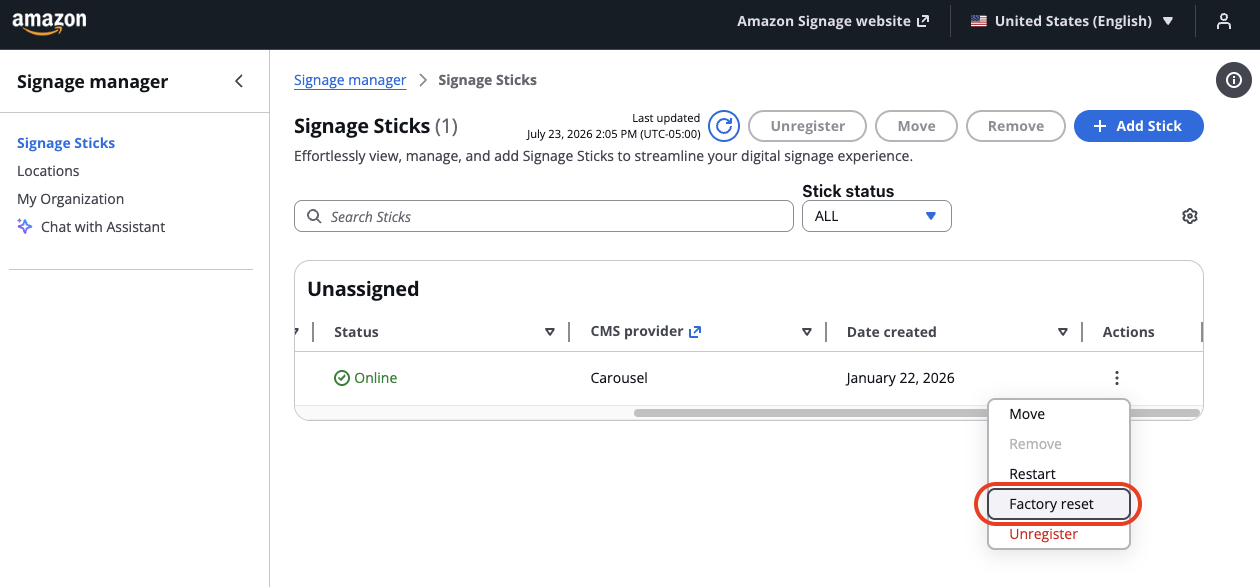Screen dimensions: 1260x587
Task: Click the Actions column header
Action: pyautogui.click(x=1129, y=332)
